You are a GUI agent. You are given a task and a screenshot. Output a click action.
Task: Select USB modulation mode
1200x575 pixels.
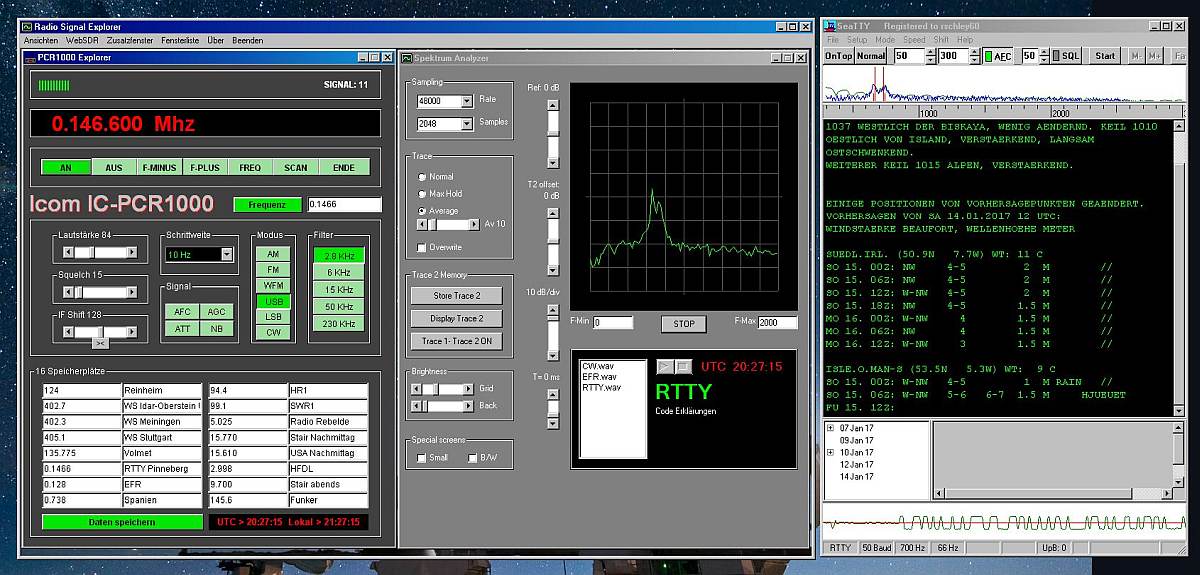coord(273,301)
